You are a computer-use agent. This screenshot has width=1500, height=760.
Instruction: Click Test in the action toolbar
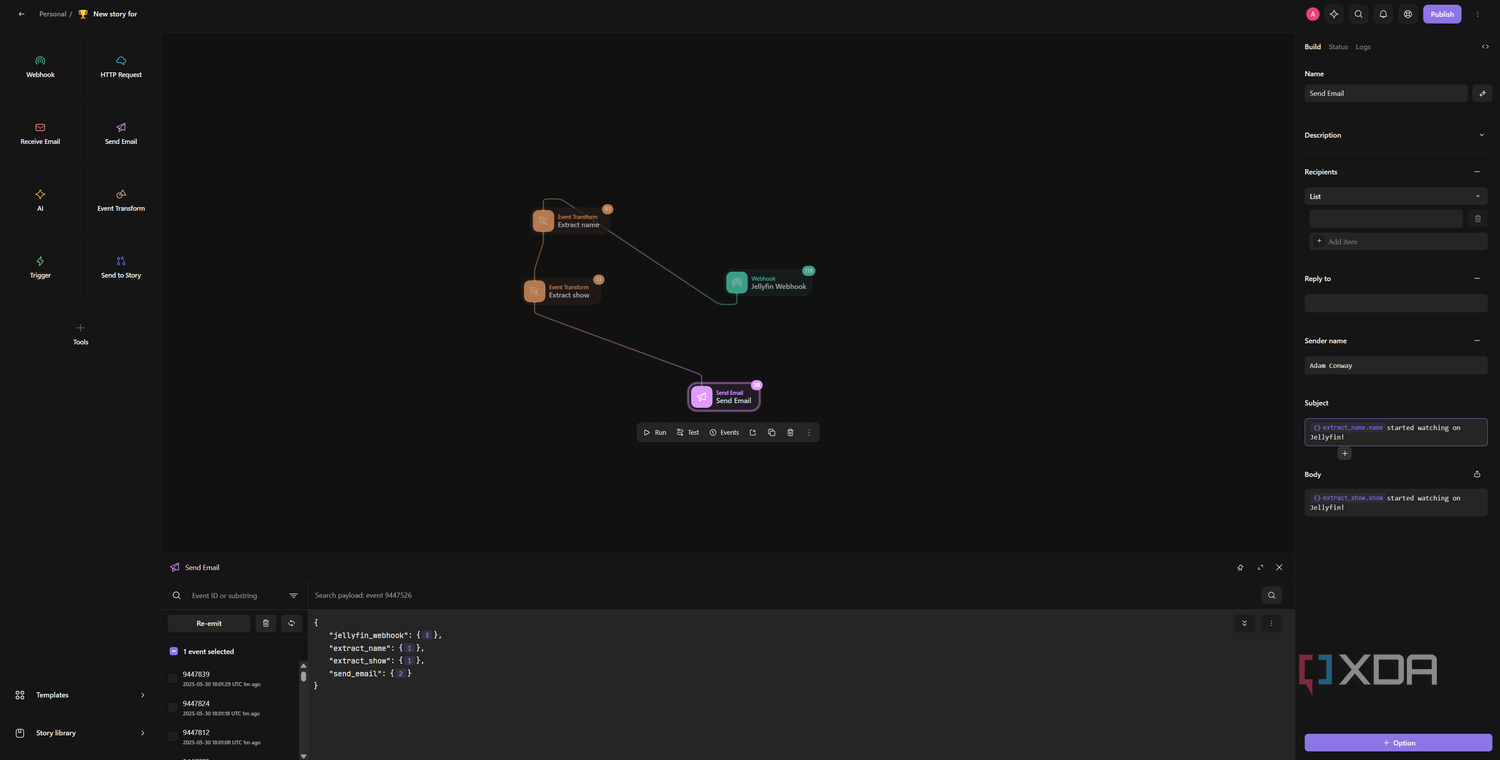[x=688, y=432]
